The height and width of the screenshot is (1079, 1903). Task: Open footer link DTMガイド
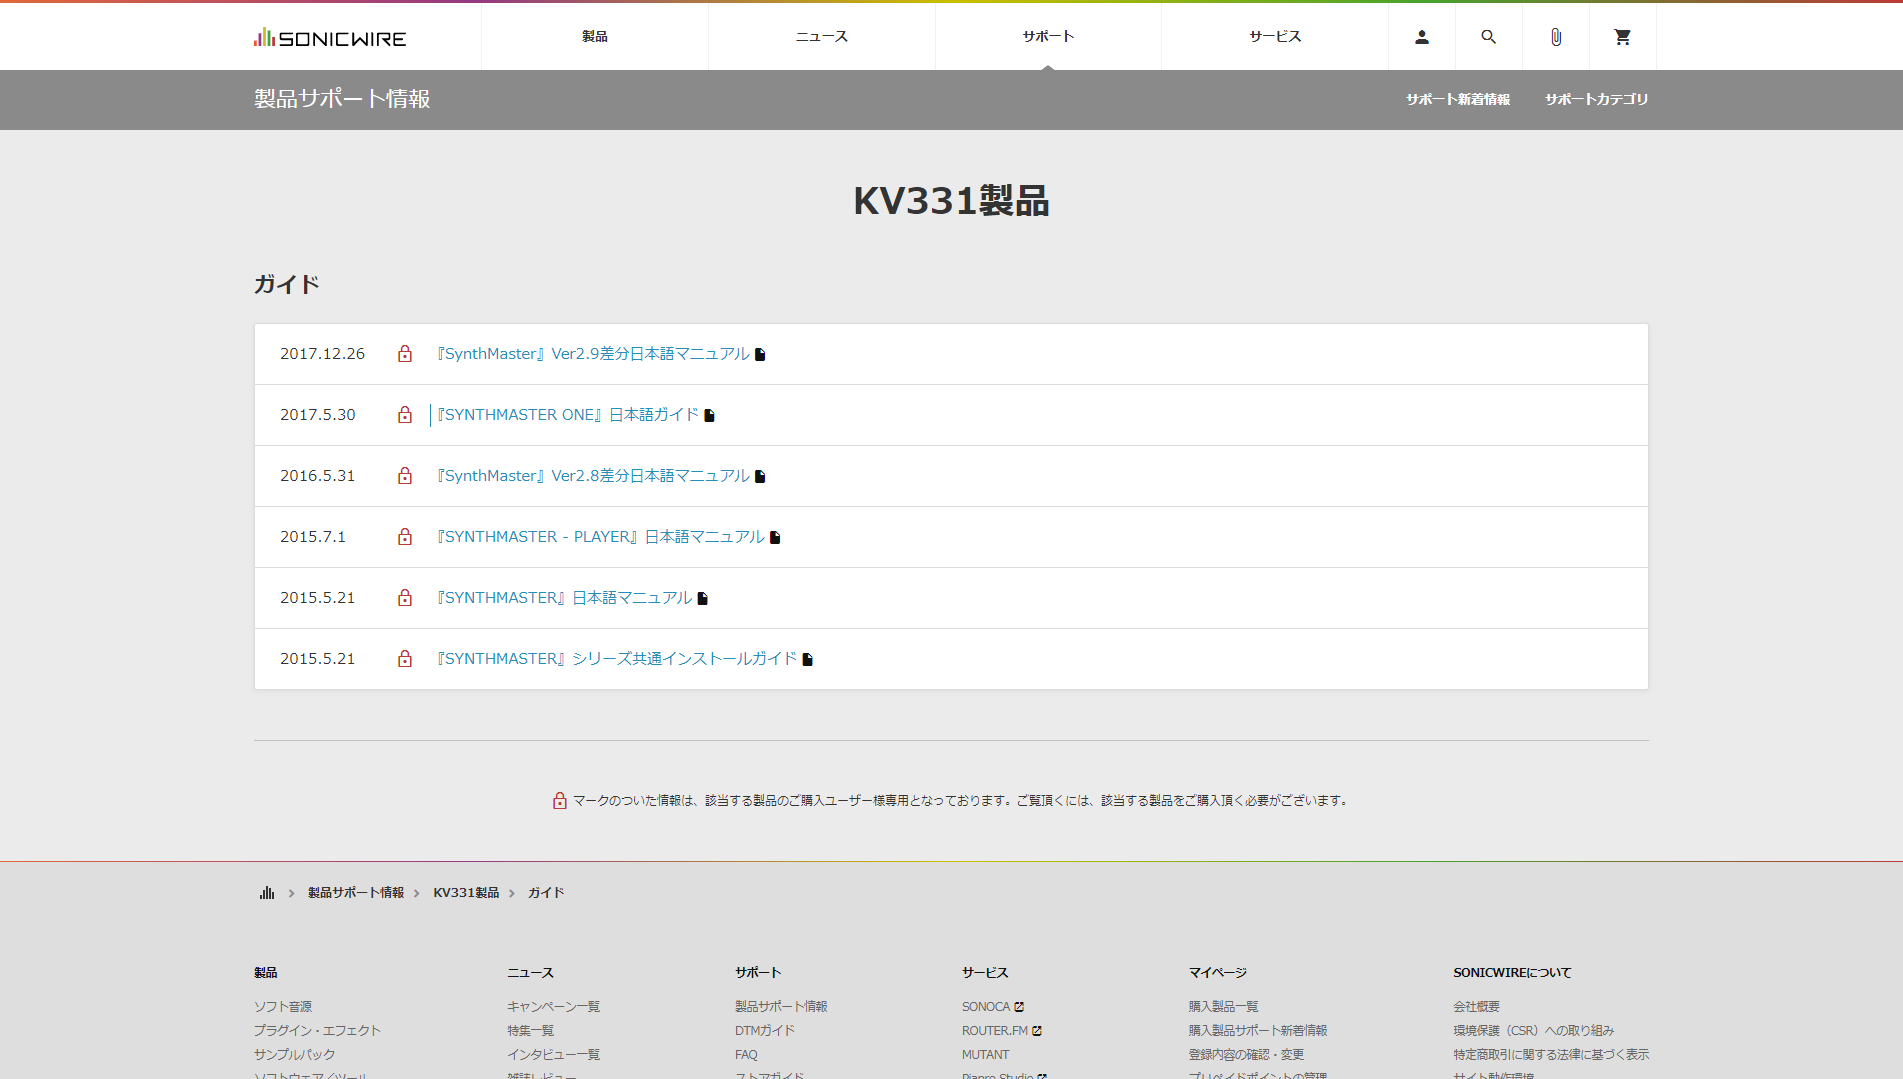[765, 1031]
